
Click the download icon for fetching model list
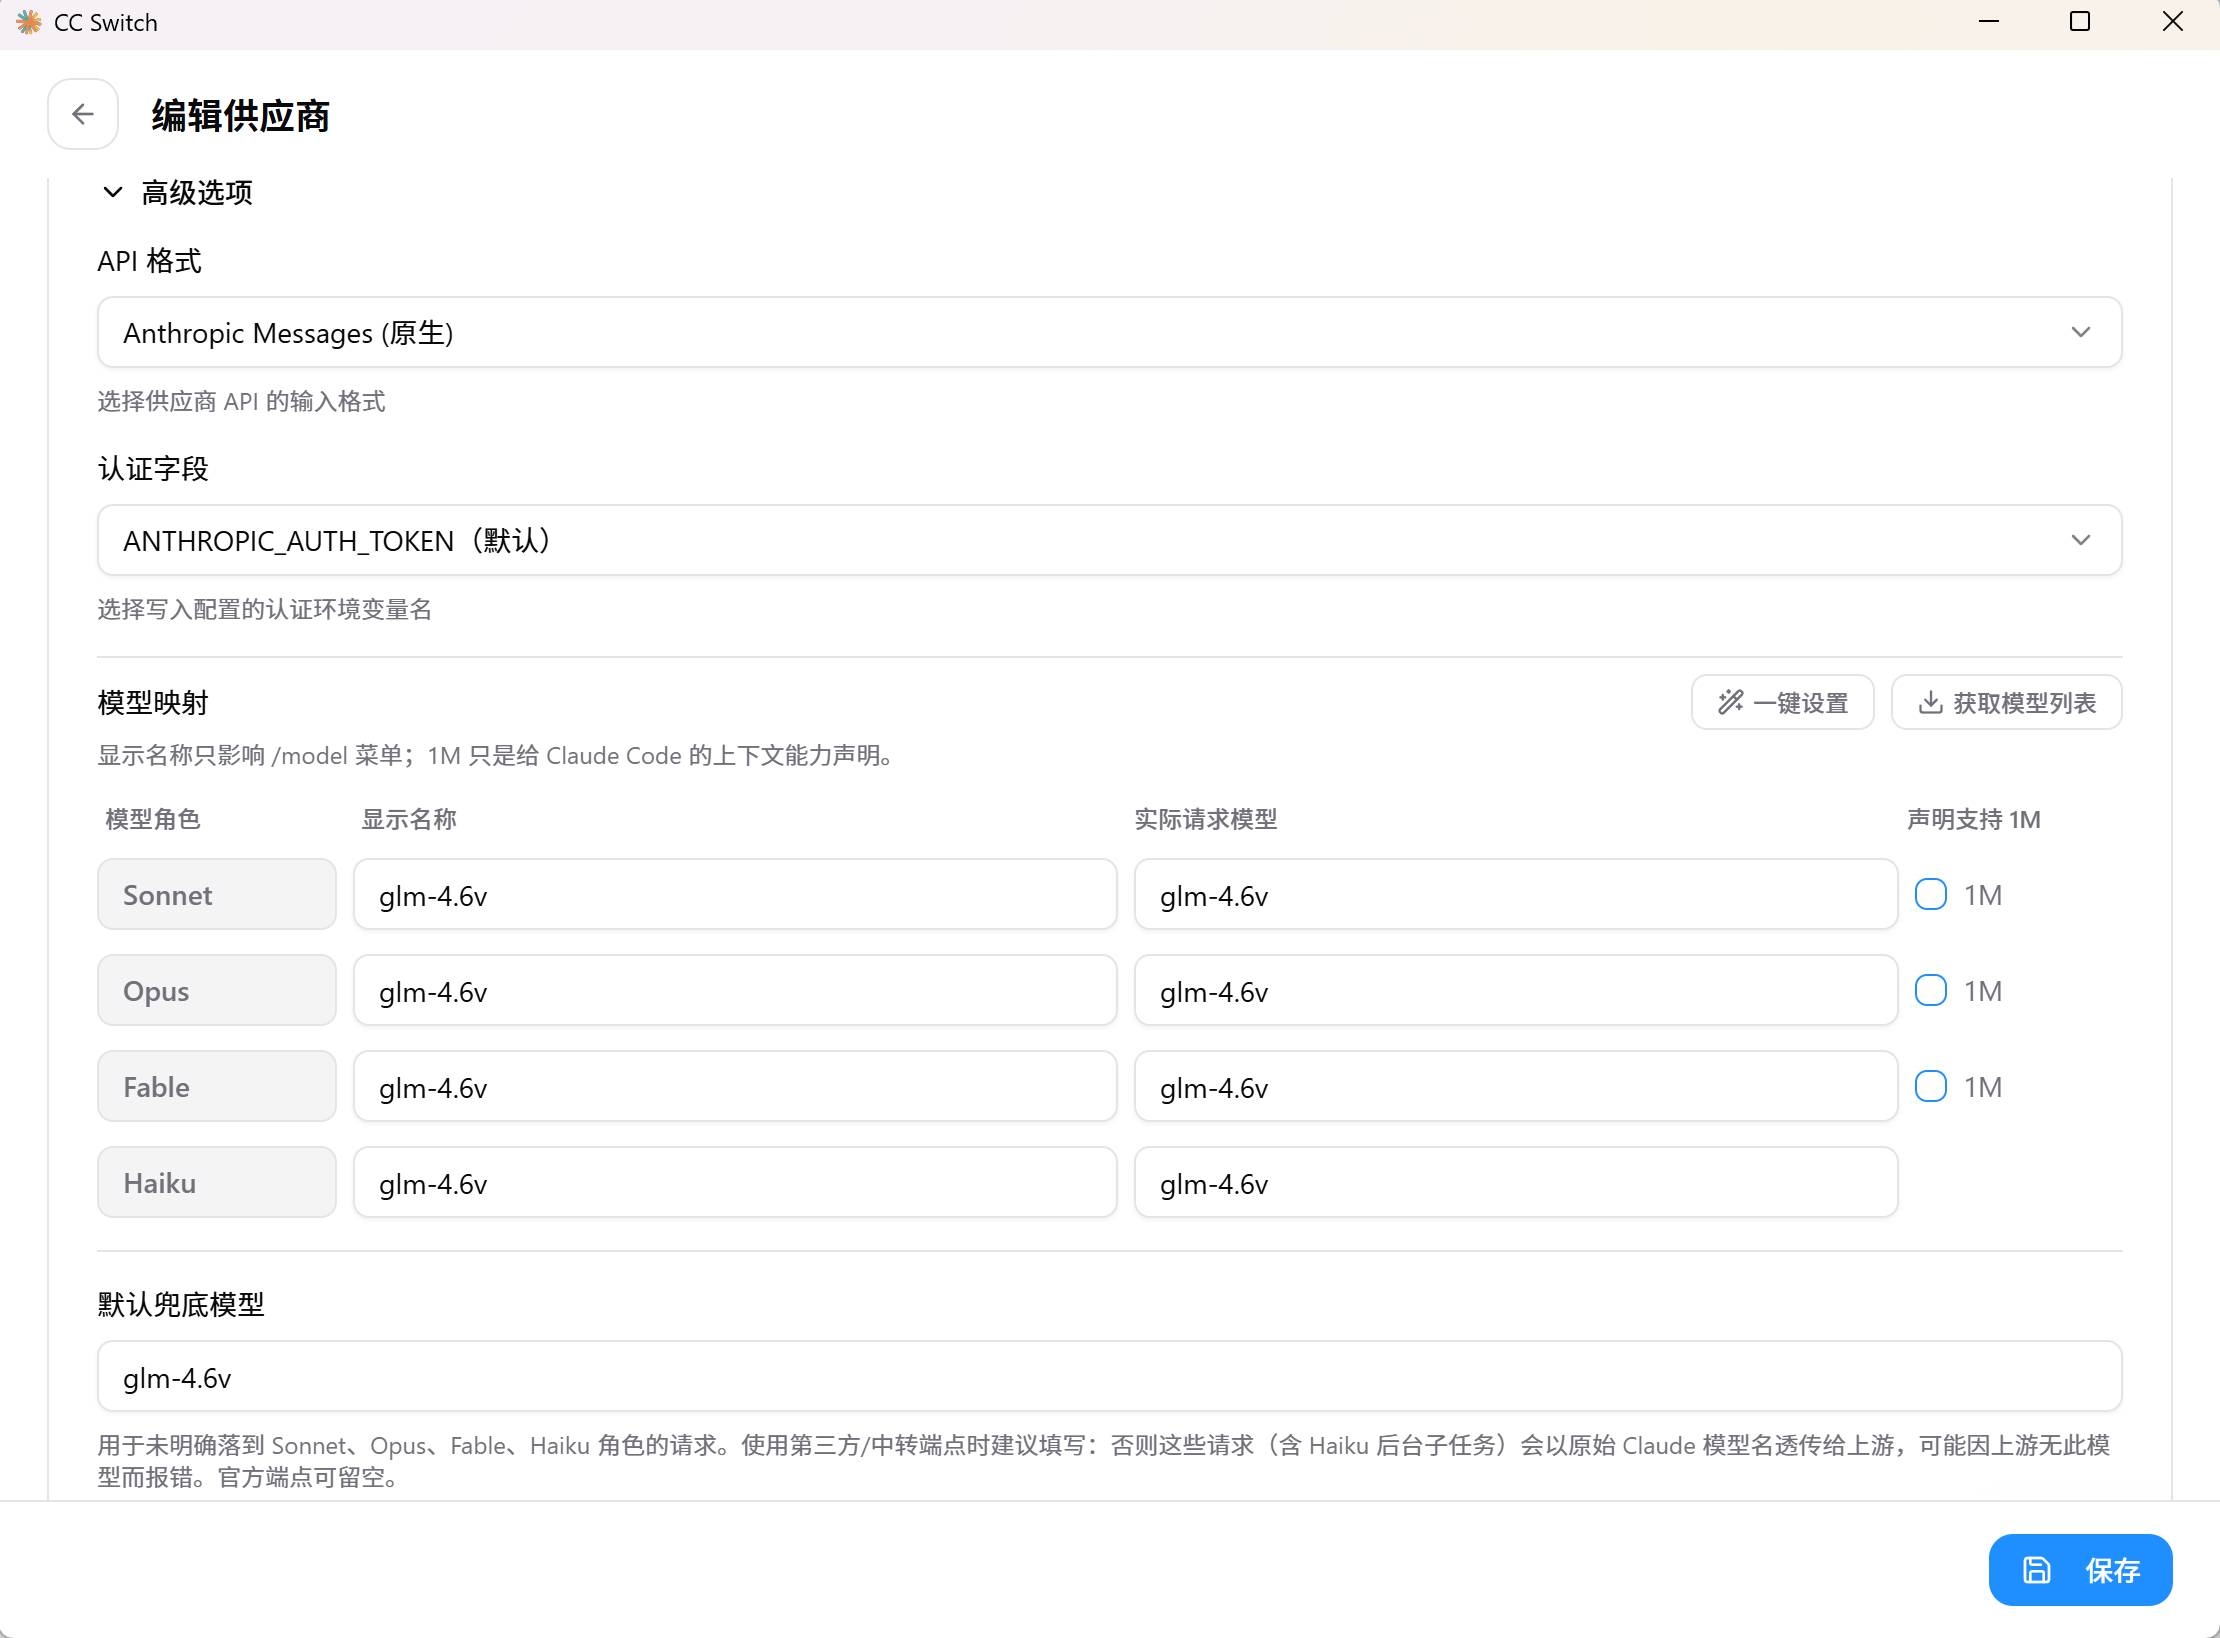[x=1930, y=702]
